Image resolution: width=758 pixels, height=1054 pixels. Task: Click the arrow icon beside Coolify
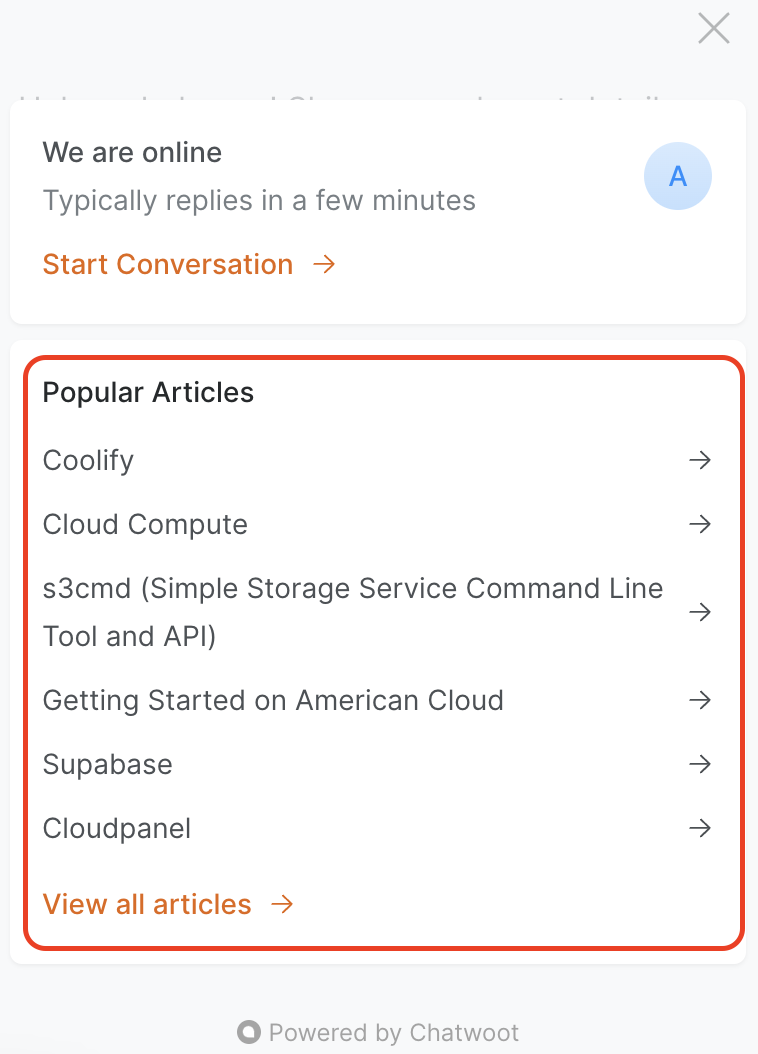(700, 460)
